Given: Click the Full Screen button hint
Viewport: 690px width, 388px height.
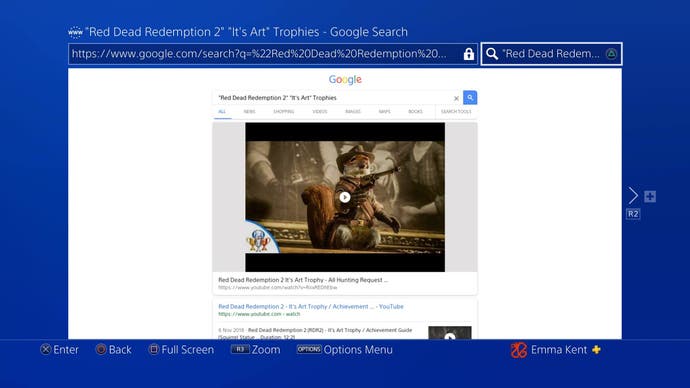Looking at the screenshot, I should click(x=181, y=350).
